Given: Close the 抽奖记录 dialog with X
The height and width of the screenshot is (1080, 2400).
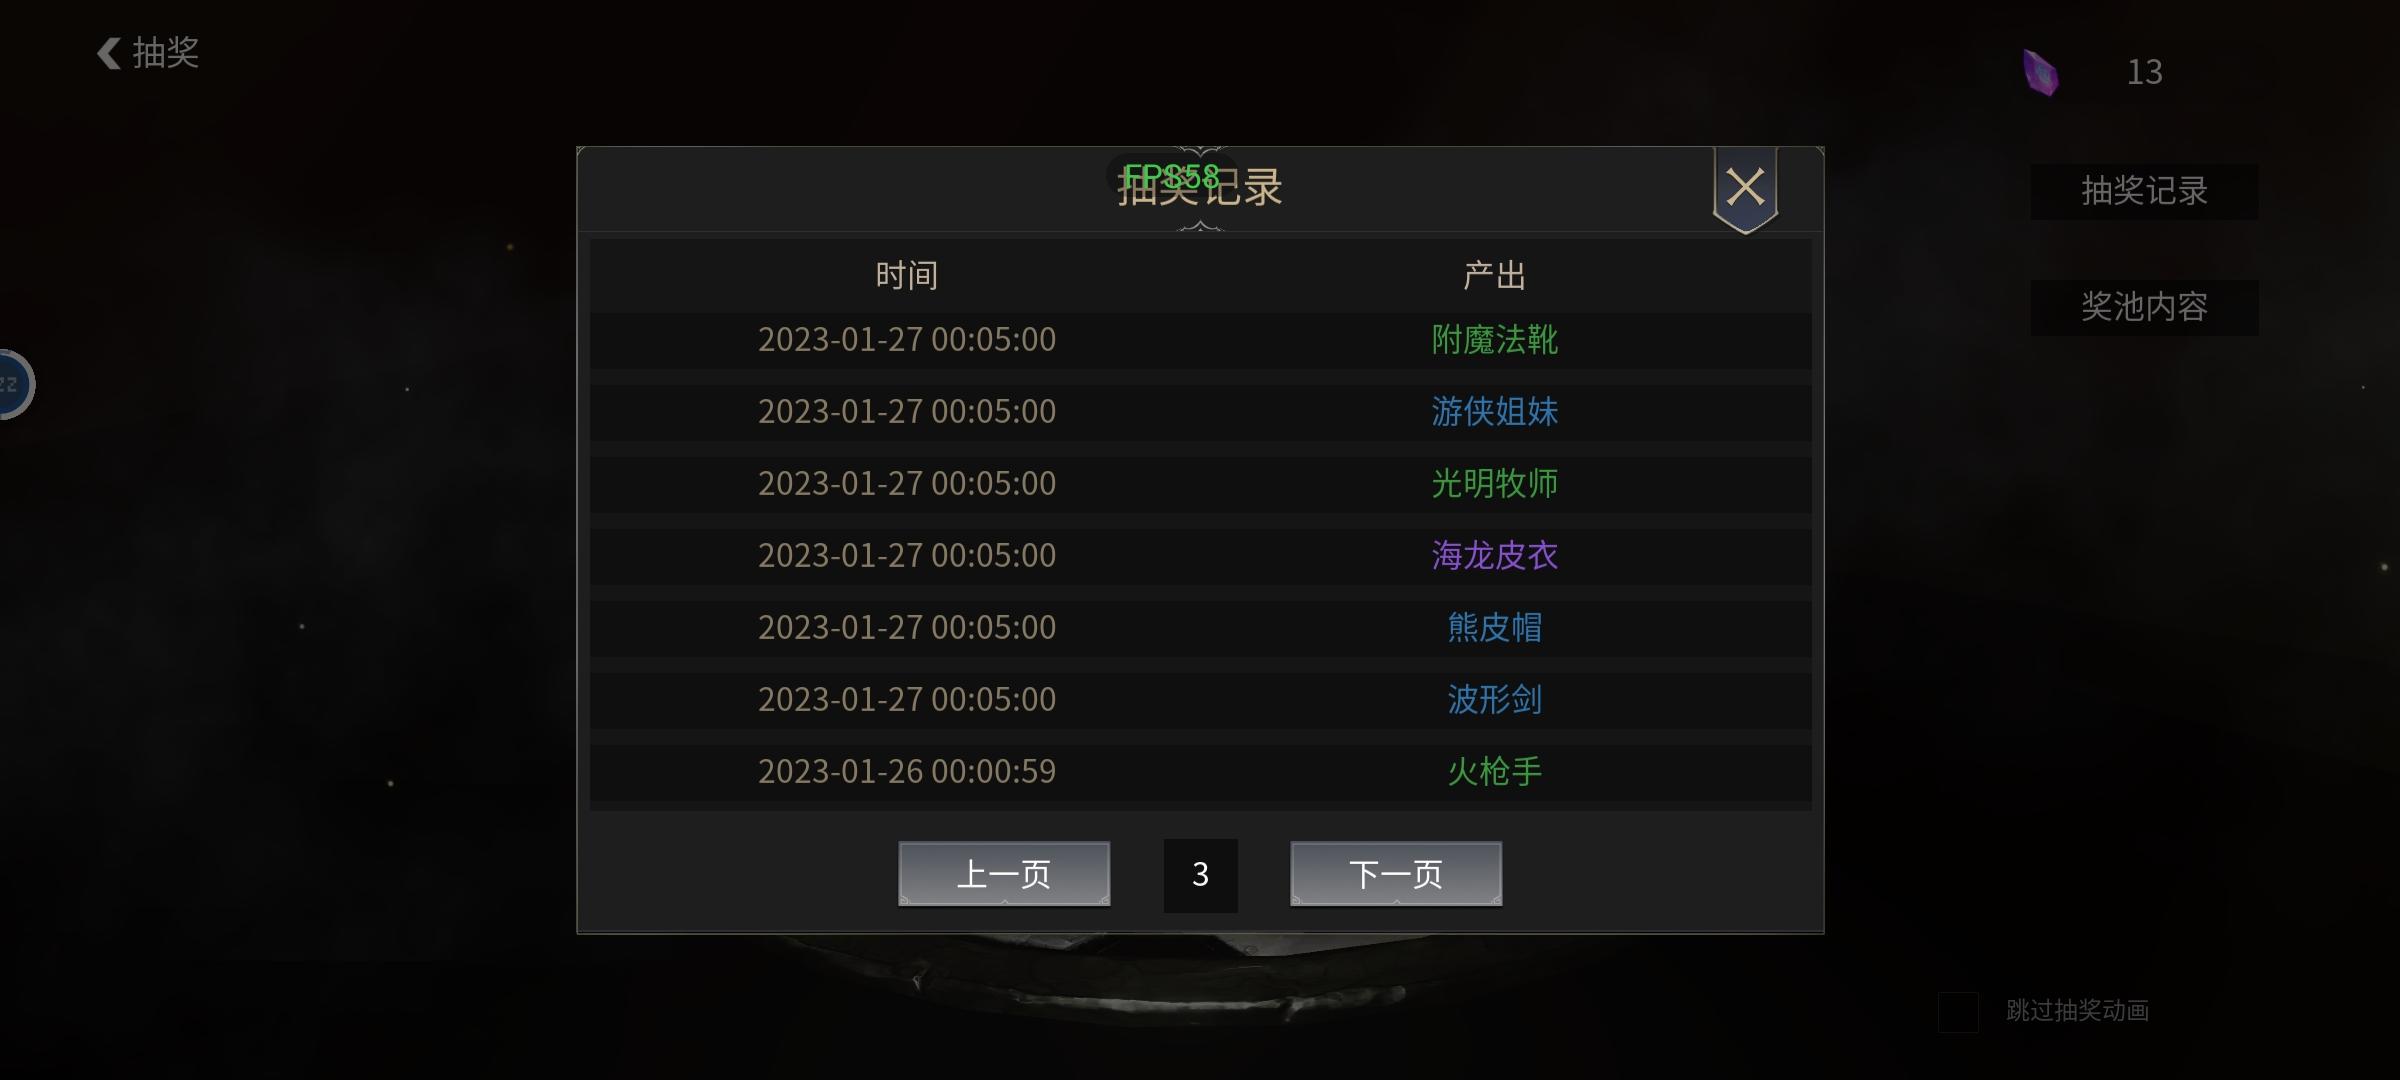Looking at the screenshot, I should coord(1745,188).
